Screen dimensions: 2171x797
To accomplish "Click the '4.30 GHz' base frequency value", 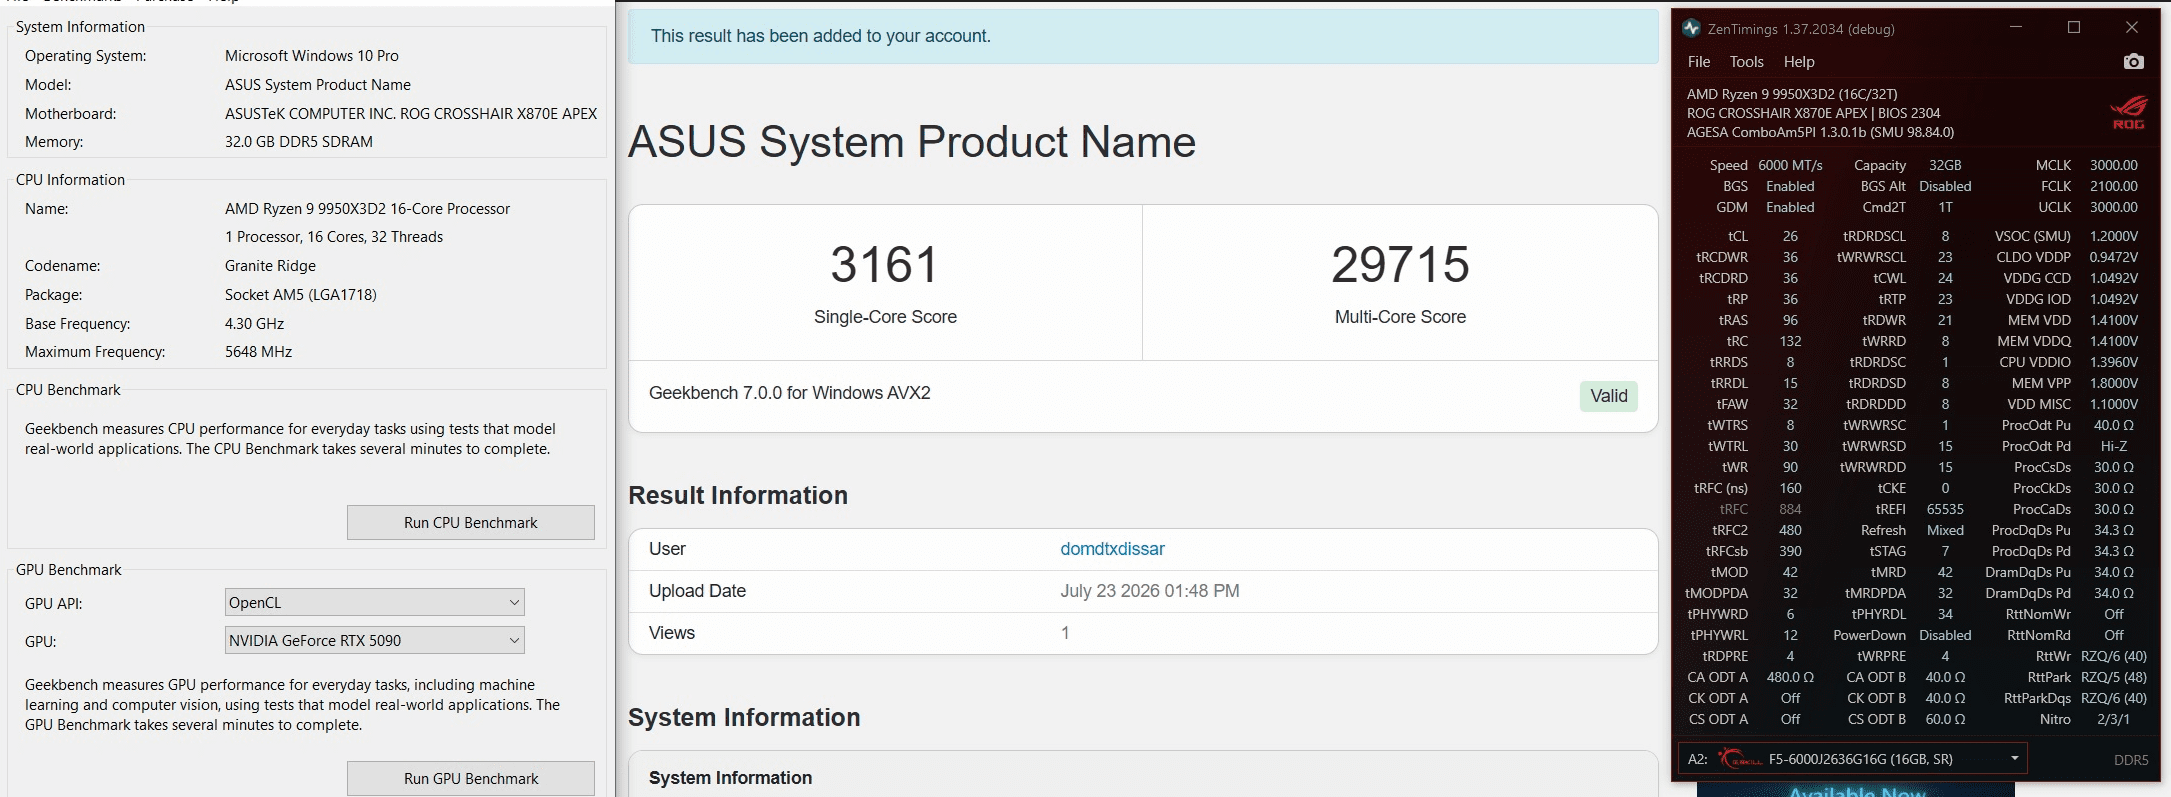I will tap(255, 324).
